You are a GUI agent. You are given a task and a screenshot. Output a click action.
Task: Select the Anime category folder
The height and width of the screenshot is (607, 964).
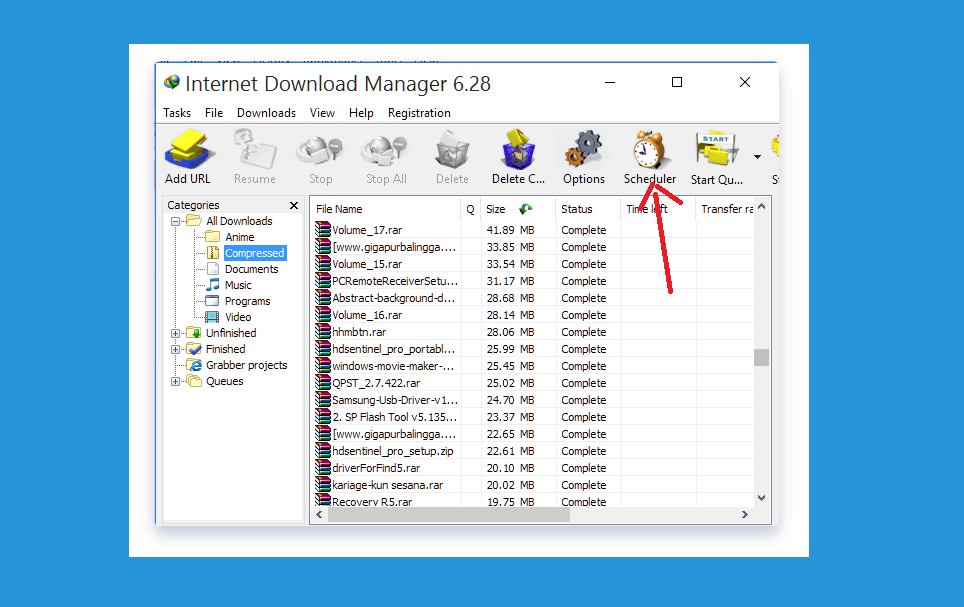pos(239,237)
